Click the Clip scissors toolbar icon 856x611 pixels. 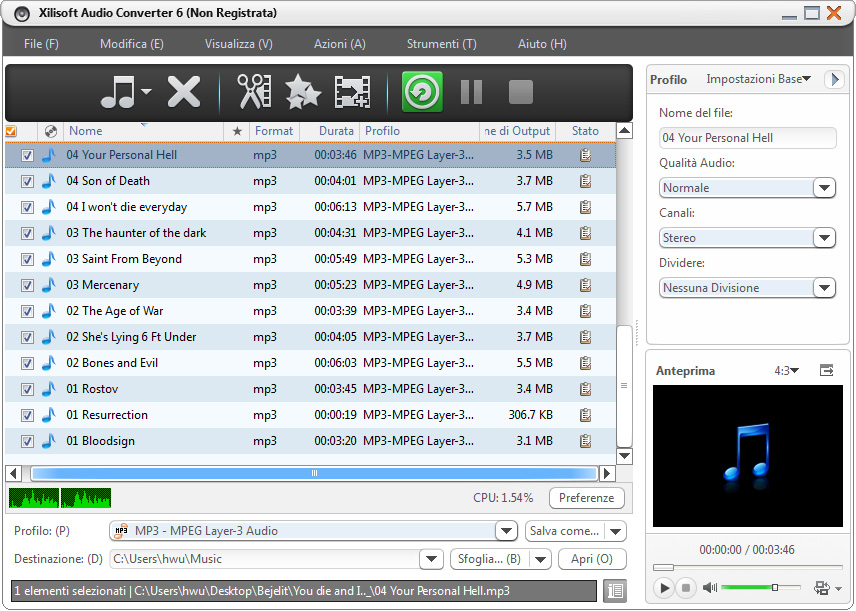(253, 92)
